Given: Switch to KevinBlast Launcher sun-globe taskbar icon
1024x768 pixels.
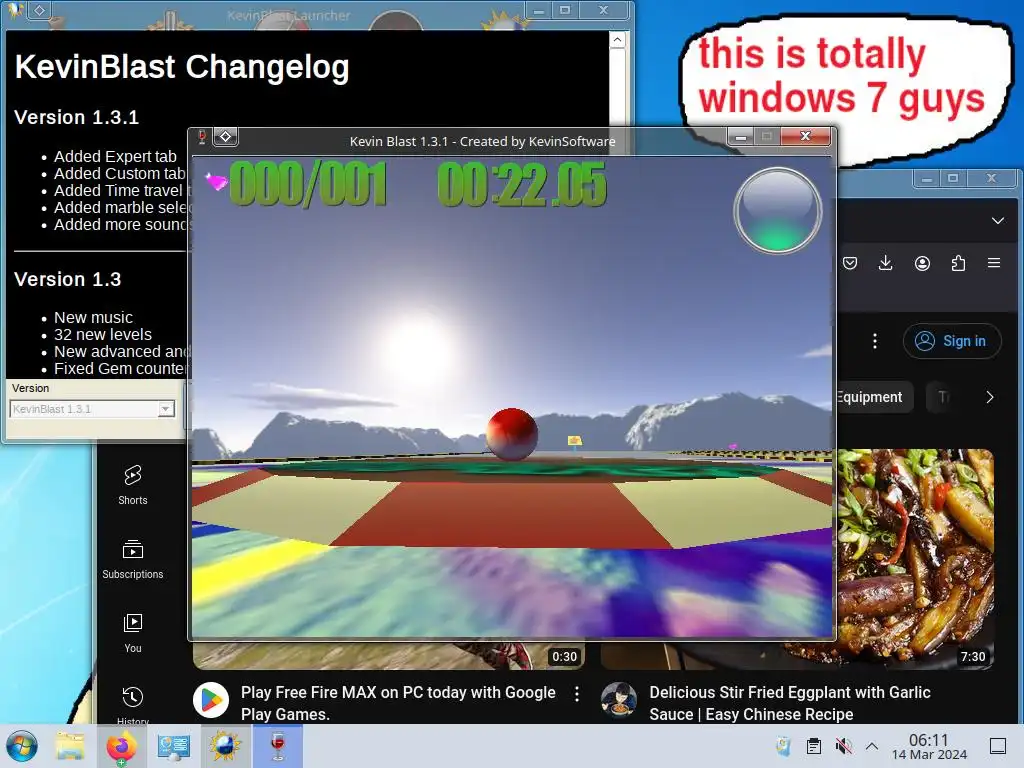Looking at the screenshot, I should [x=225, y=746].
